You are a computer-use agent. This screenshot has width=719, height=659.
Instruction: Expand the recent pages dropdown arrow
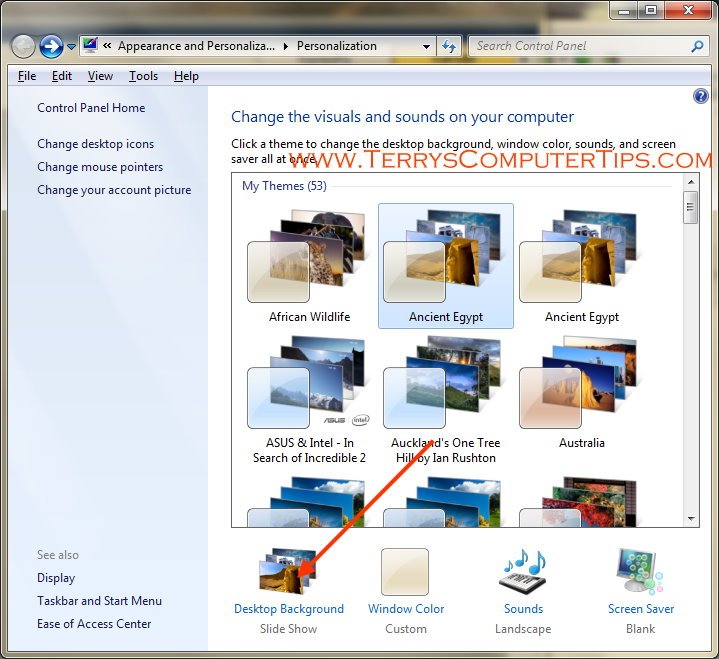click(72, 47)
